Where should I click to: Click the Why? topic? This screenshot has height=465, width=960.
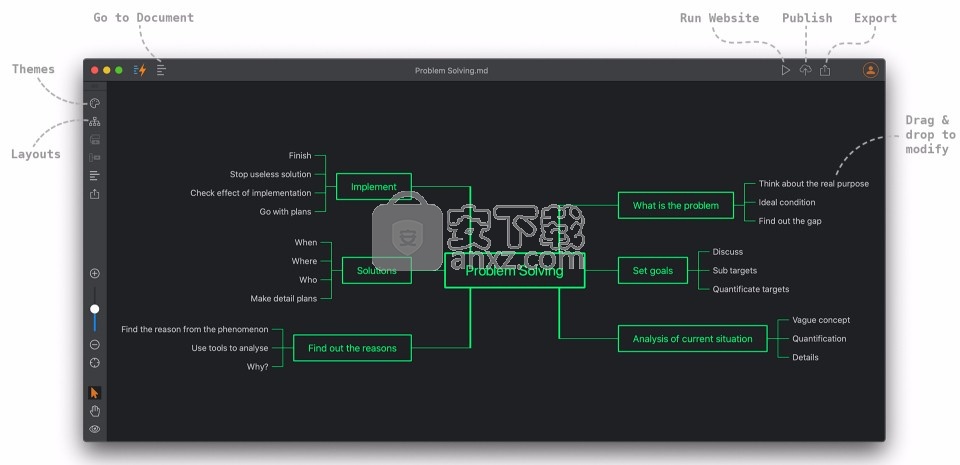pos(258,367)
